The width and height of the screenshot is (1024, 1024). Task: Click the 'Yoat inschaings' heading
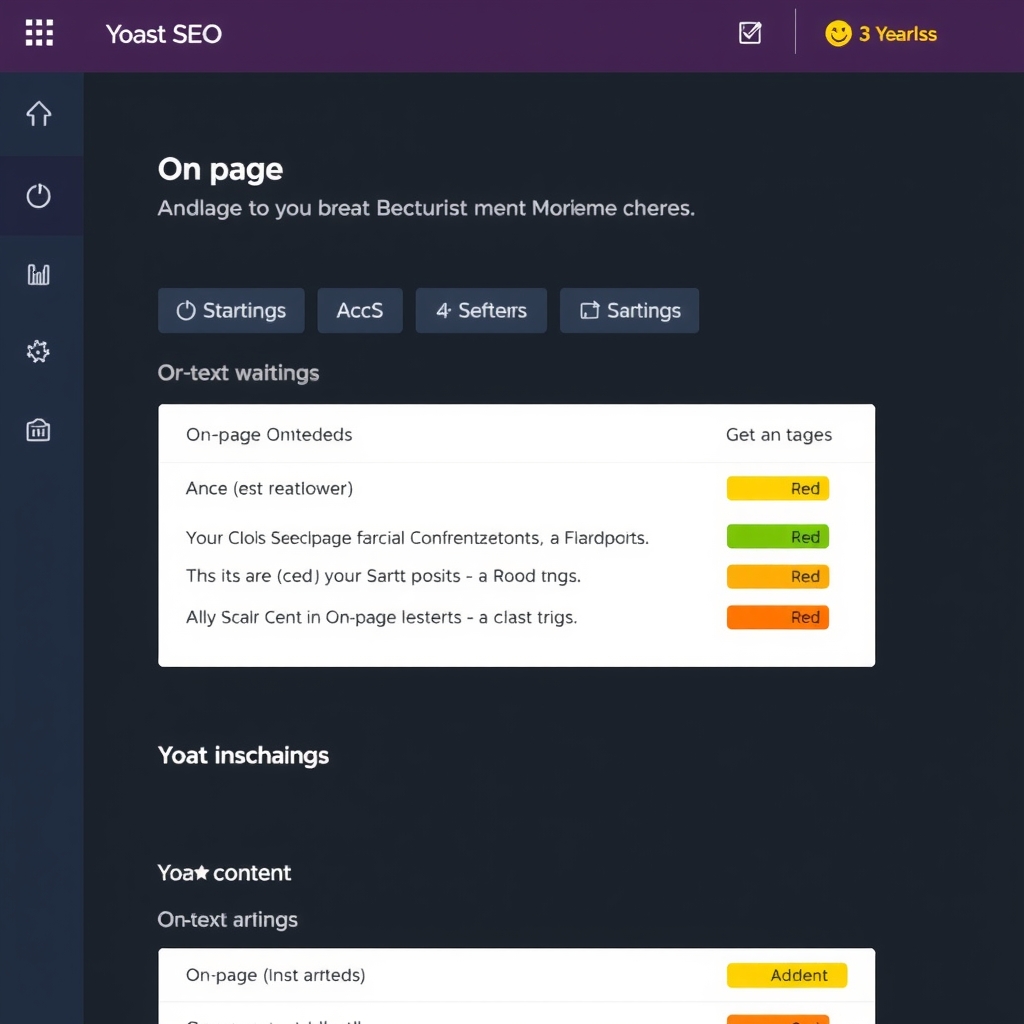[243, 756]
